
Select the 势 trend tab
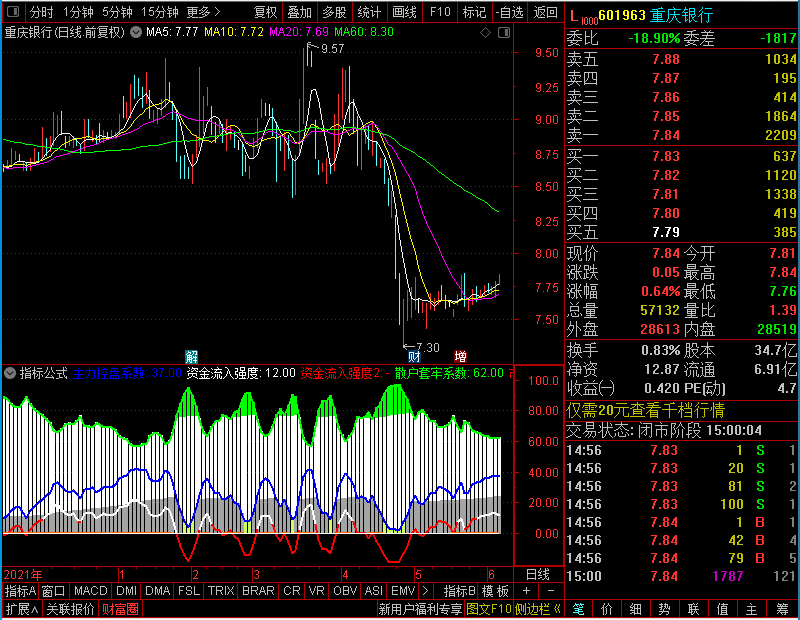coord(664,609)
